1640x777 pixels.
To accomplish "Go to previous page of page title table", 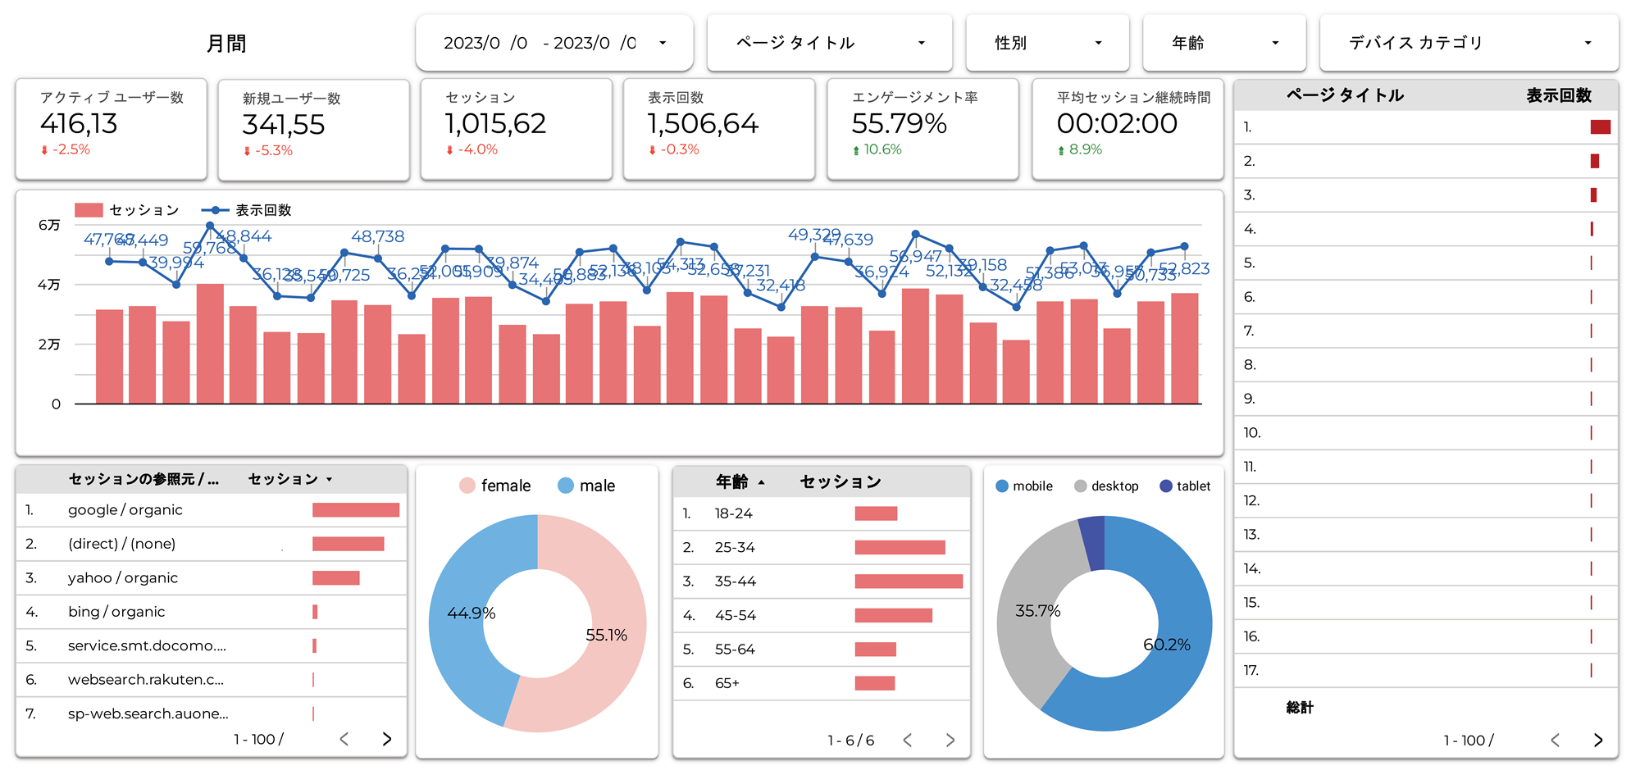I will (1555, 740).
